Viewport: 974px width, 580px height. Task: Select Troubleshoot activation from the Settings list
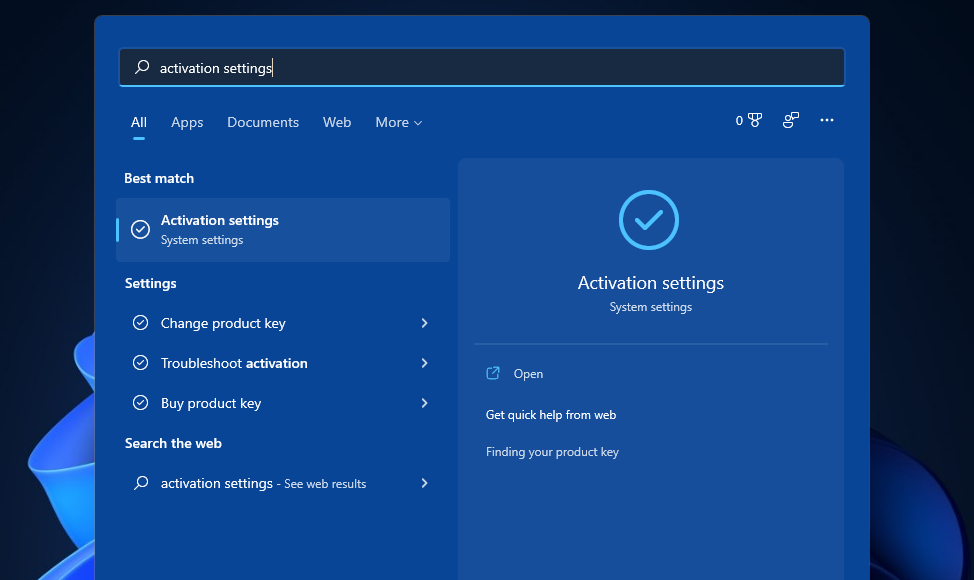234,363
